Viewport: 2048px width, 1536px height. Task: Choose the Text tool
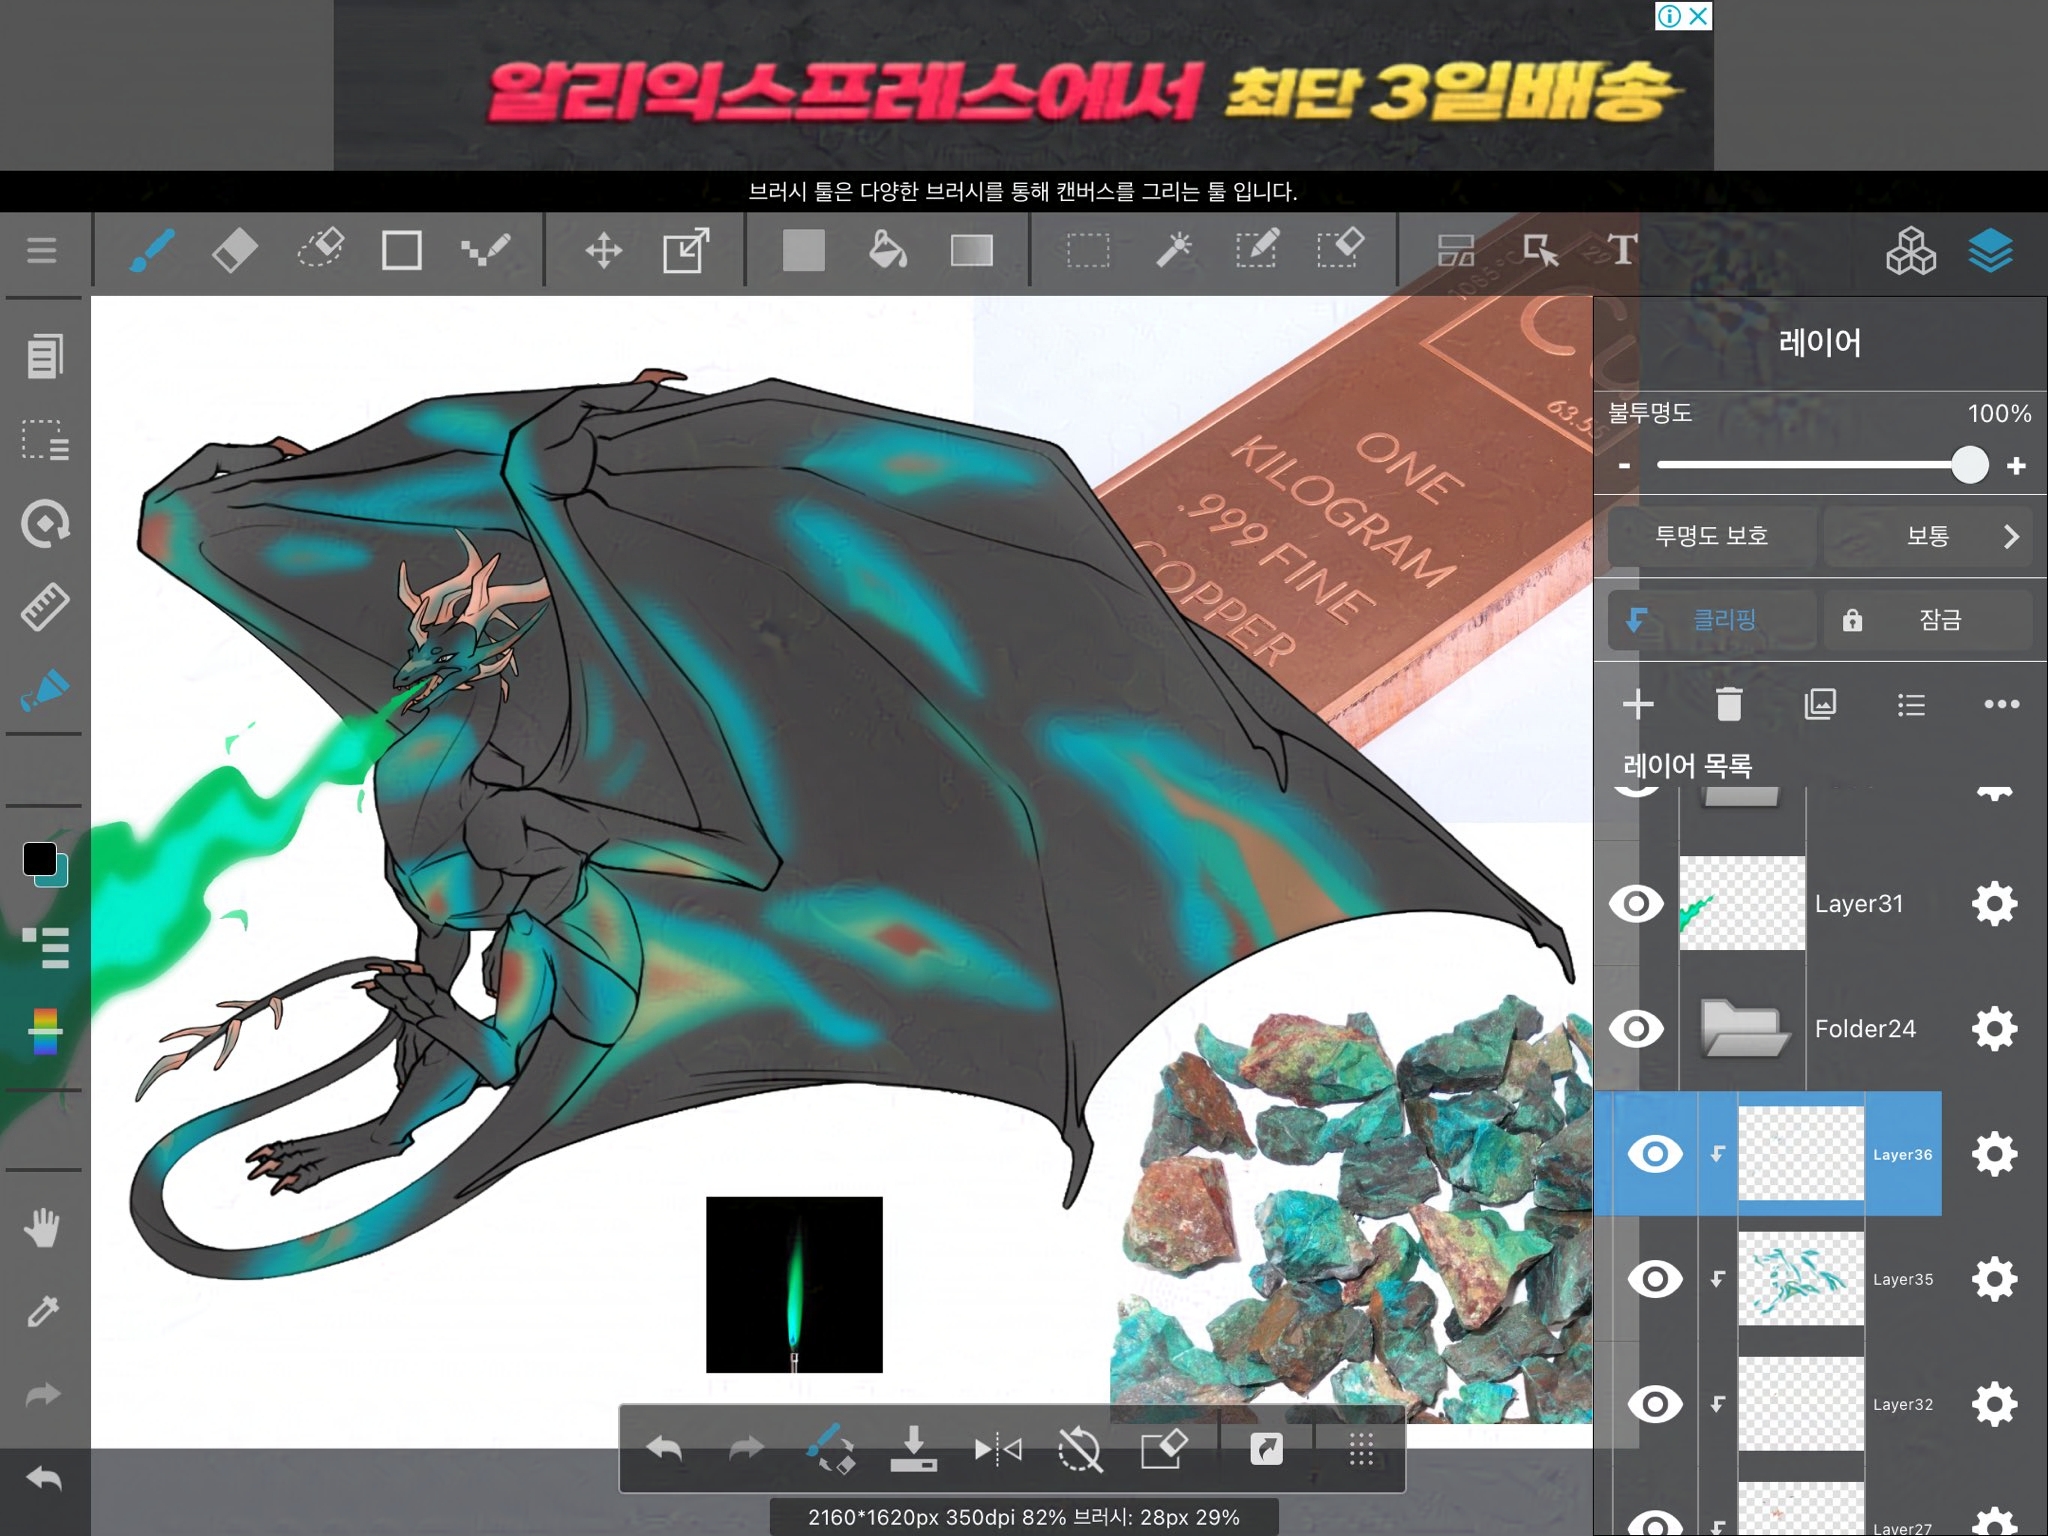click(1621, 250)
